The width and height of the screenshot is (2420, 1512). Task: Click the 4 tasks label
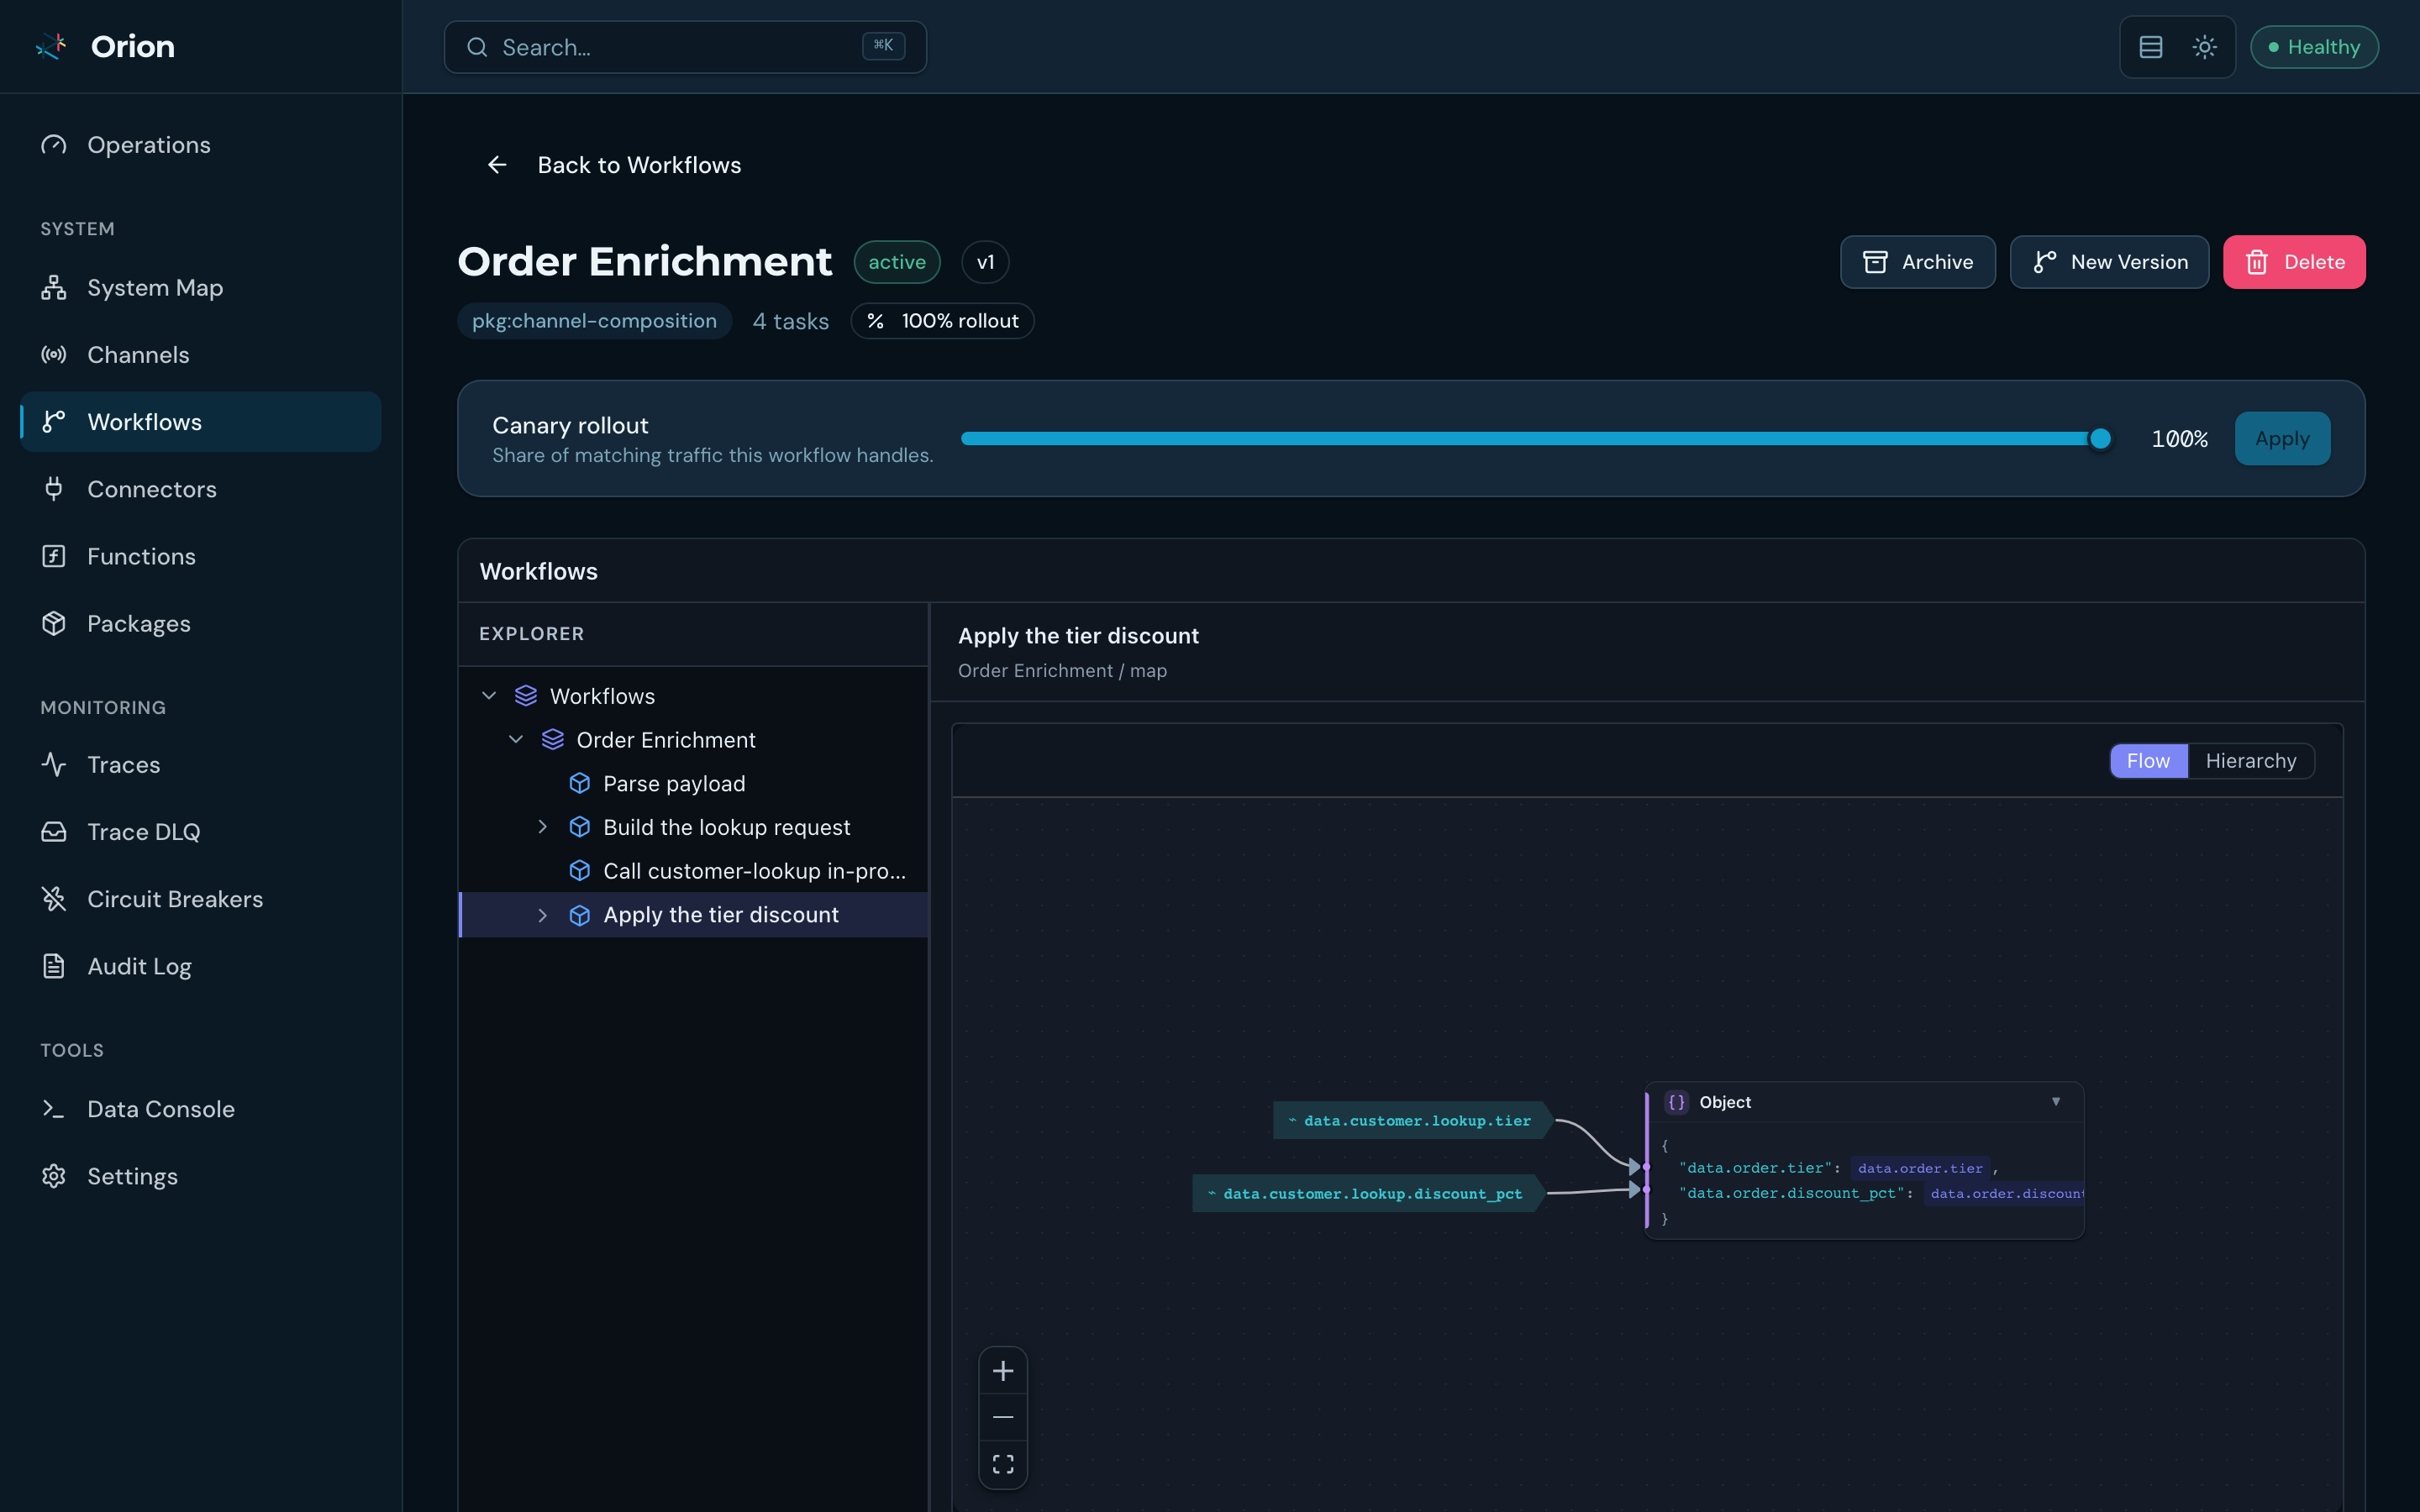(x=790, y=321)
